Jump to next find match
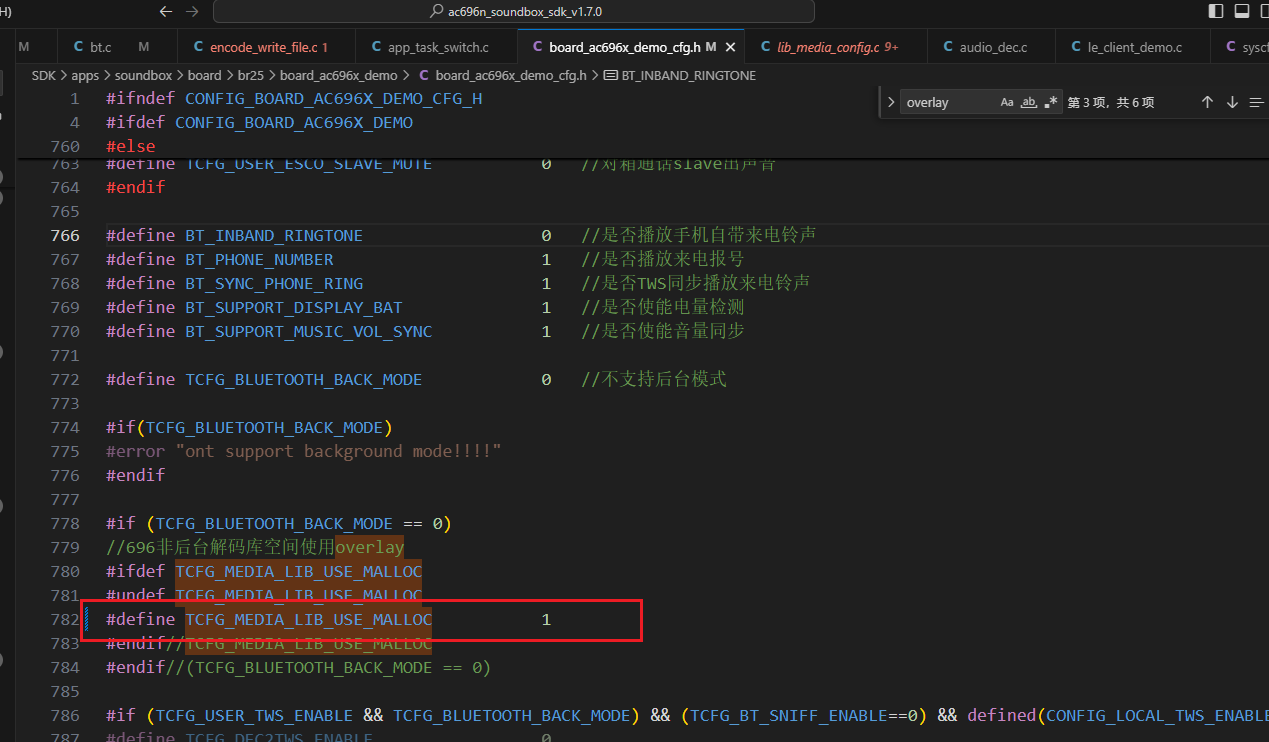Viewport: 1269px width, 742px height. (x=1232, y=102)
